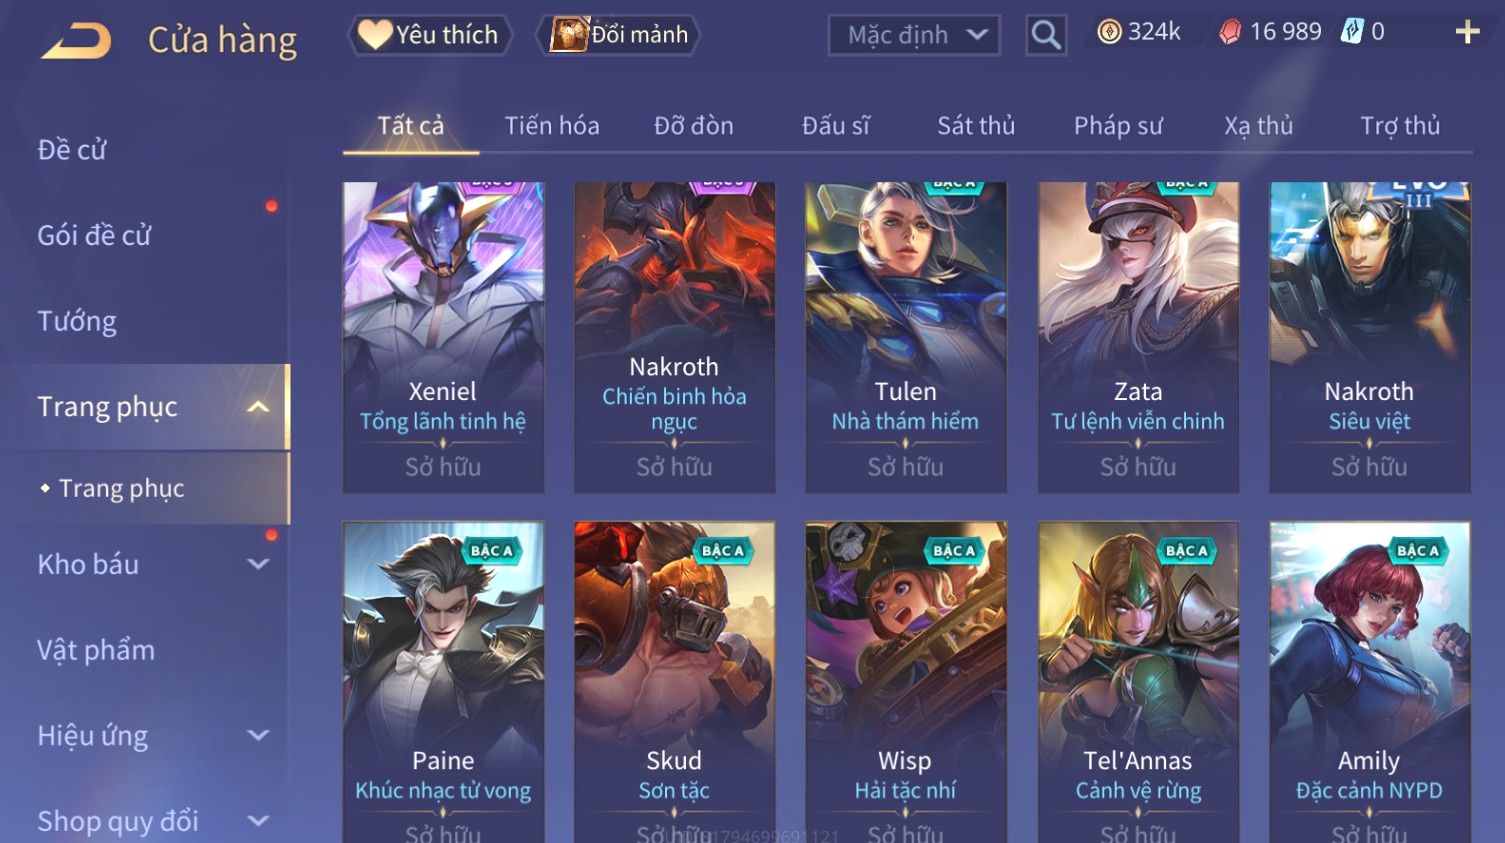
Task: Switch to the Pháp sư tab
Action: (x=1118, y=126)
